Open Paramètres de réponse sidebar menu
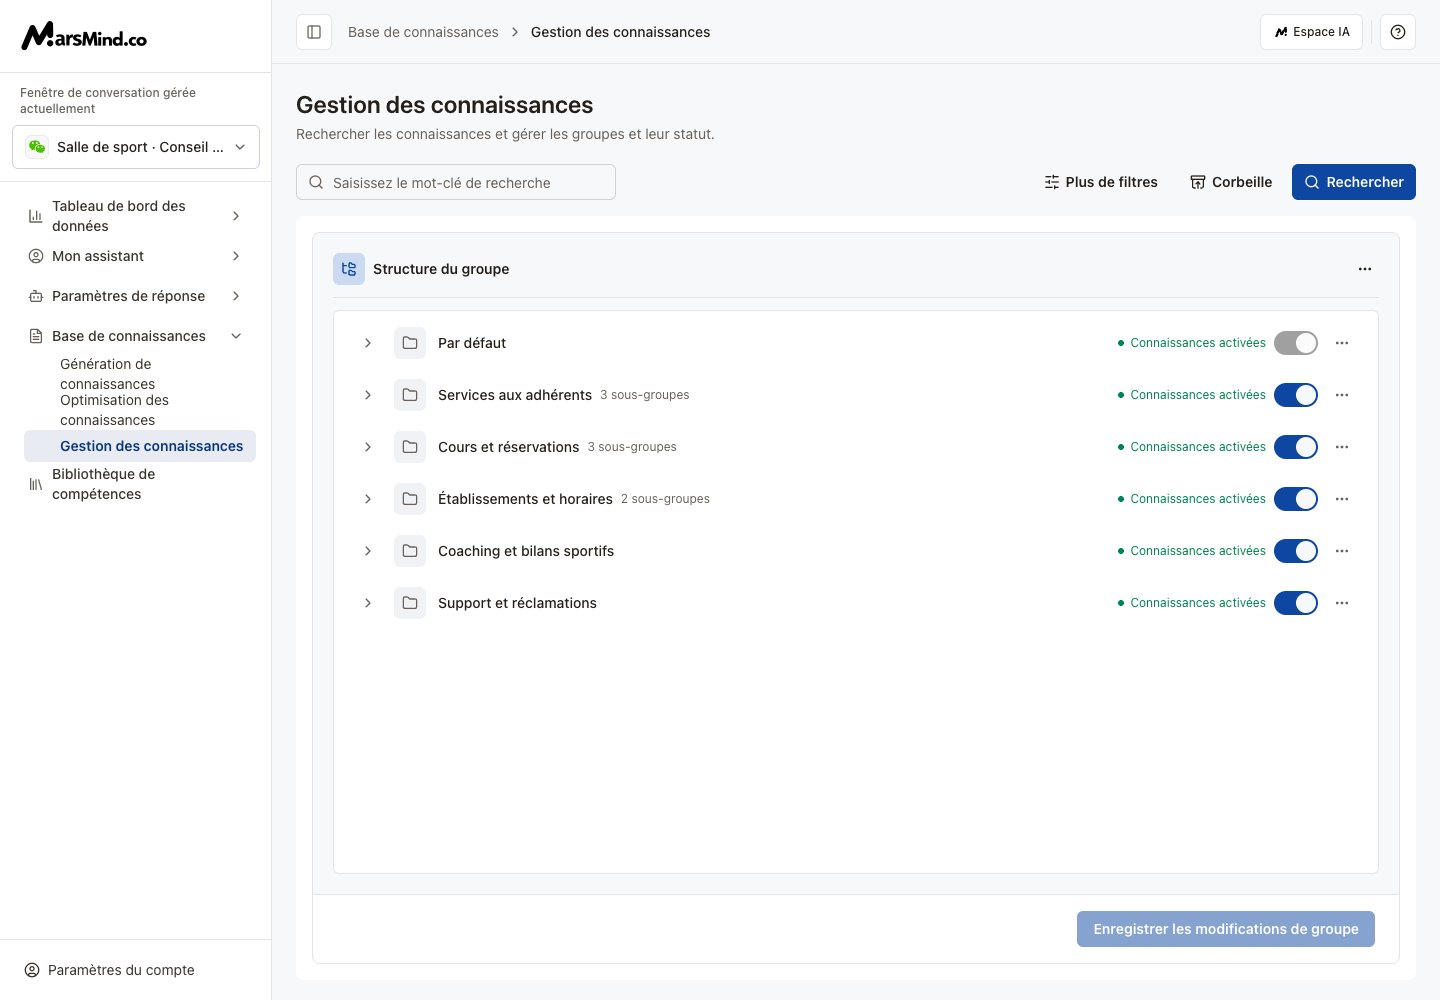The height and width of the screenshot is (1000, 1440). pos(136,296)
